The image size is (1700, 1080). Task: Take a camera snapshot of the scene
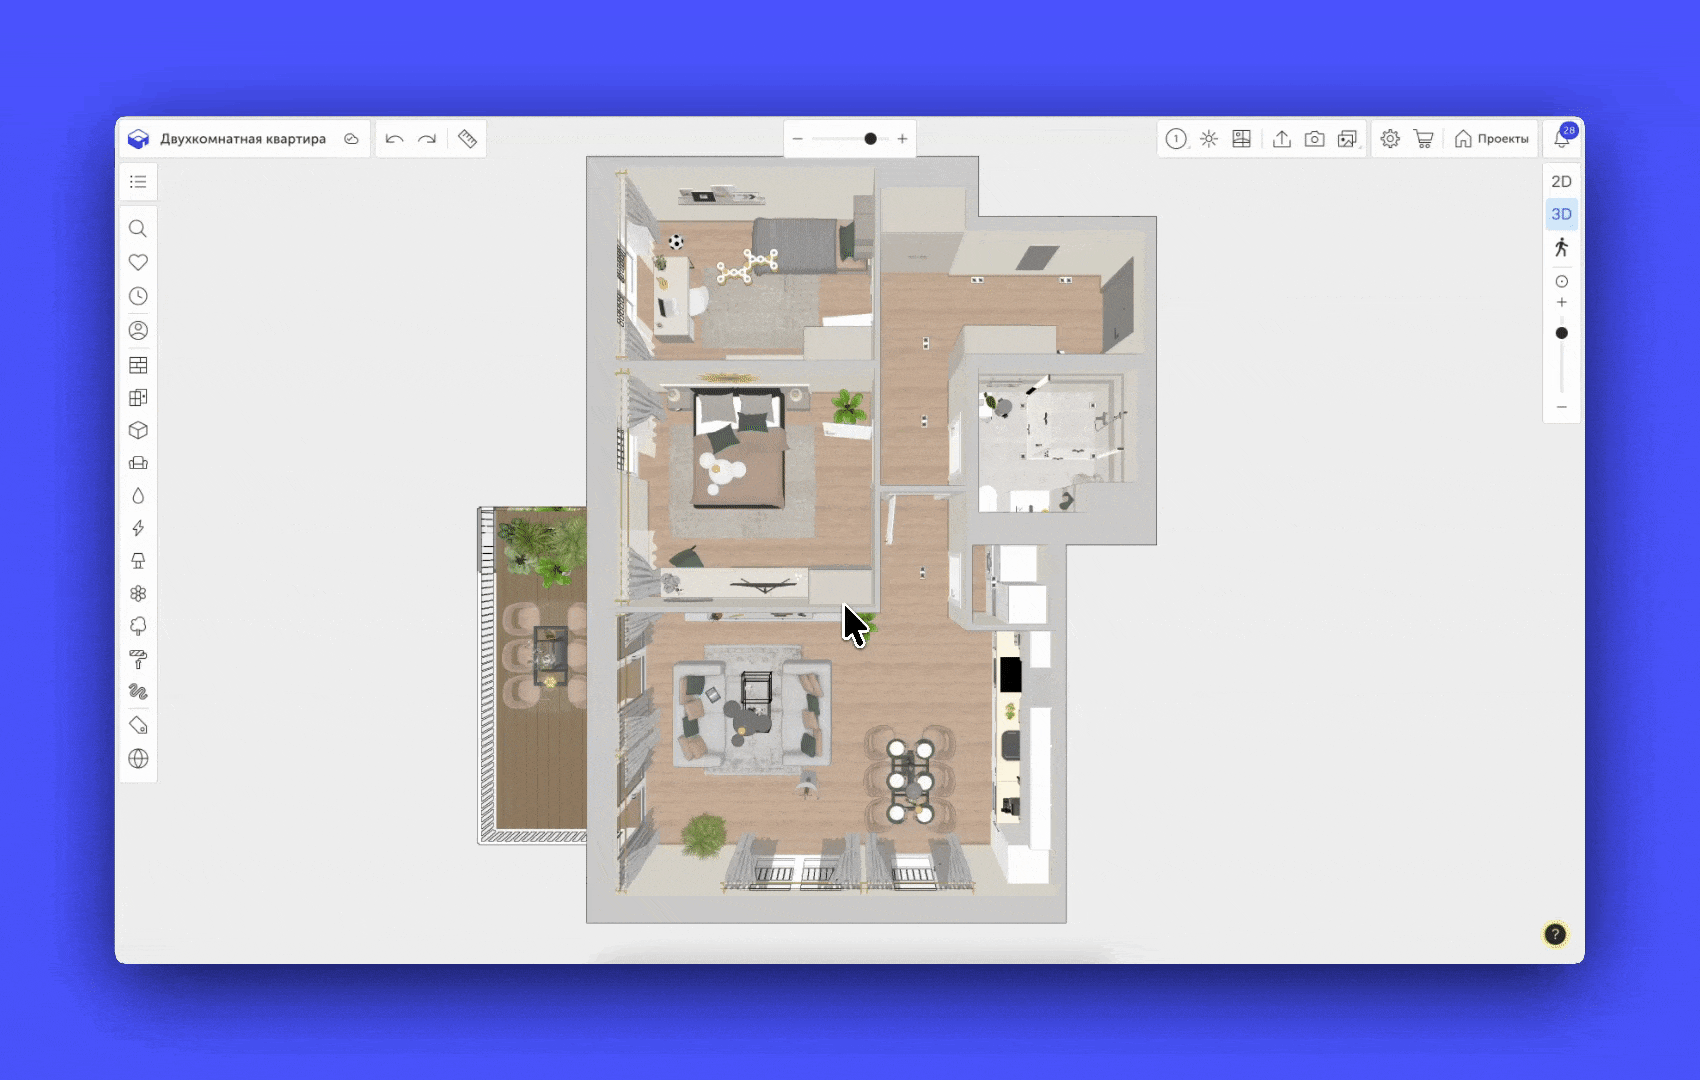click(x=1314, y=139)
